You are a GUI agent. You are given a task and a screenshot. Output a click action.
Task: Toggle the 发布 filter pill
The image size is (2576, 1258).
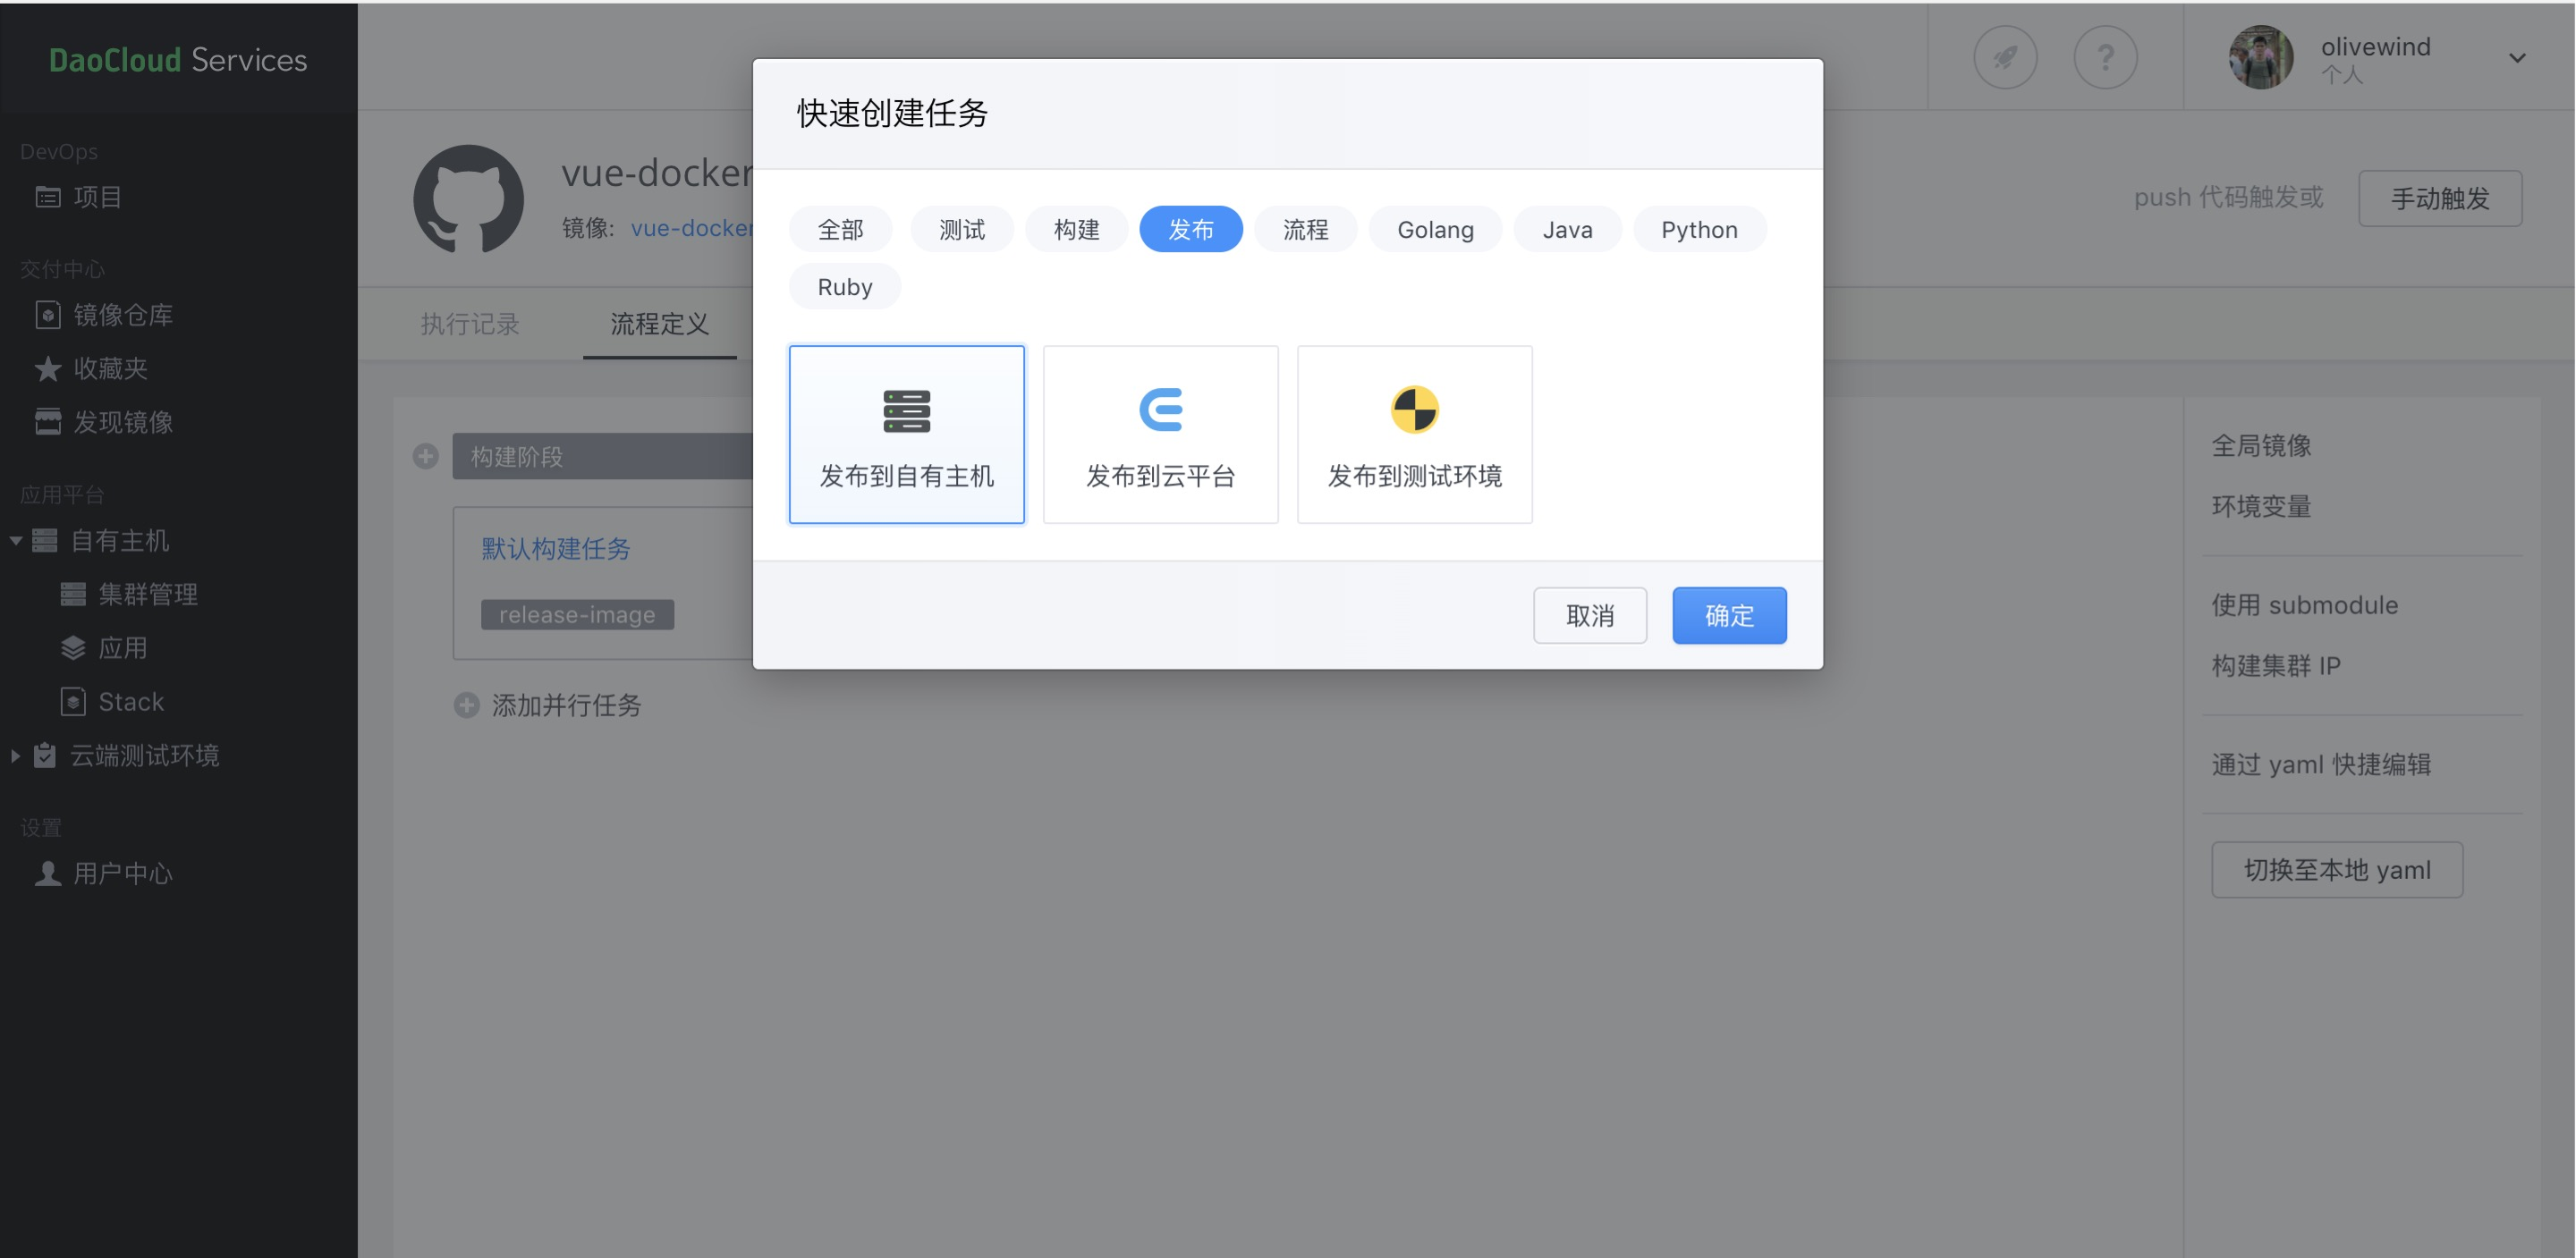point(1190,230)
